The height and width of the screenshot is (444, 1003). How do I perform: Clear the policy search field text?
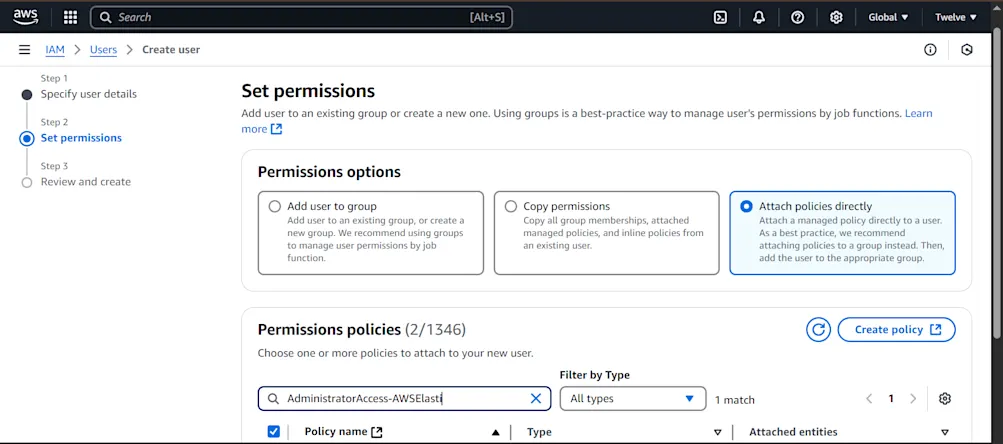[x=536, y=399]
